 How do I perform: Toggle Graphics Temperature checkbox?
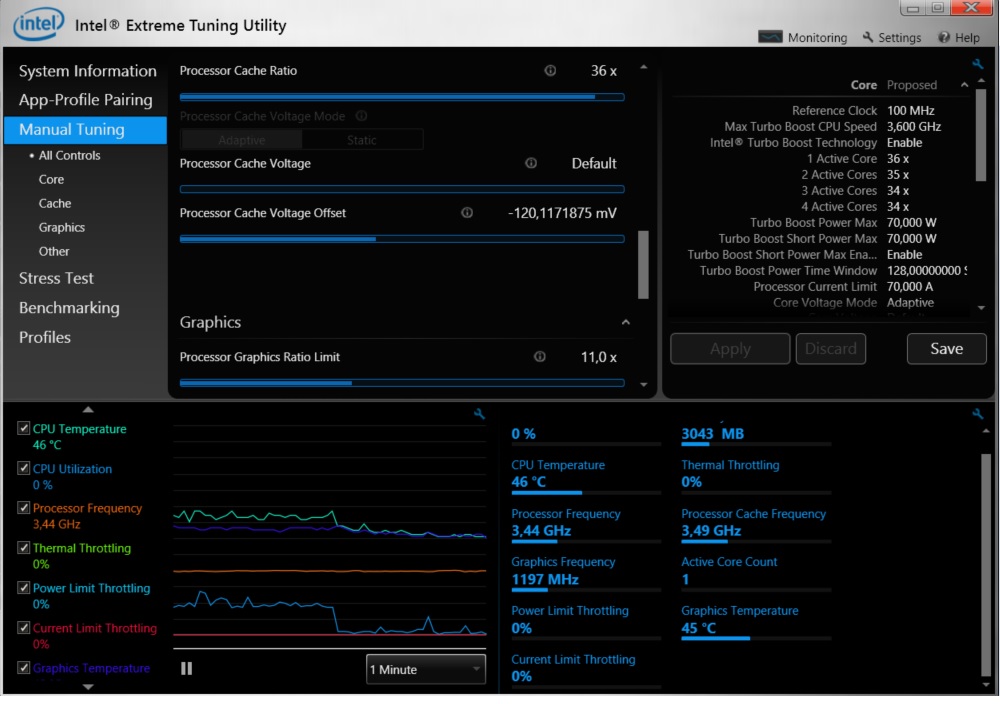pyautogui.click(x=24, y=667)
